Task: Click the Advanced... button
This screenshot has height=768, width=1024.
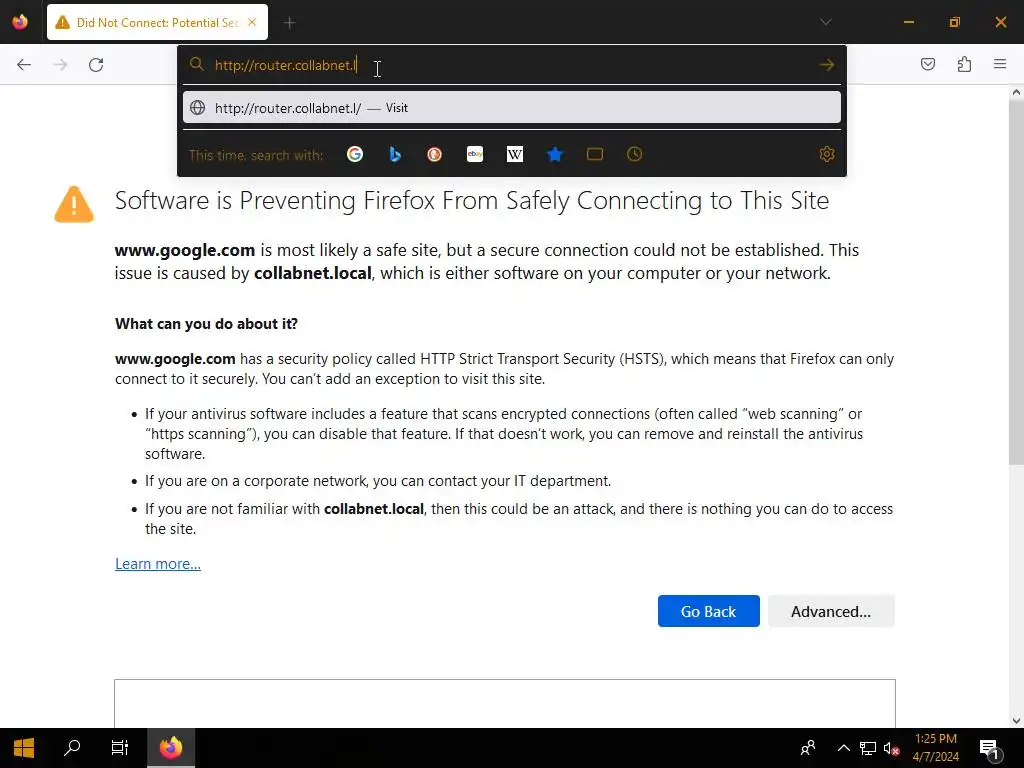Action: [831, 611]
